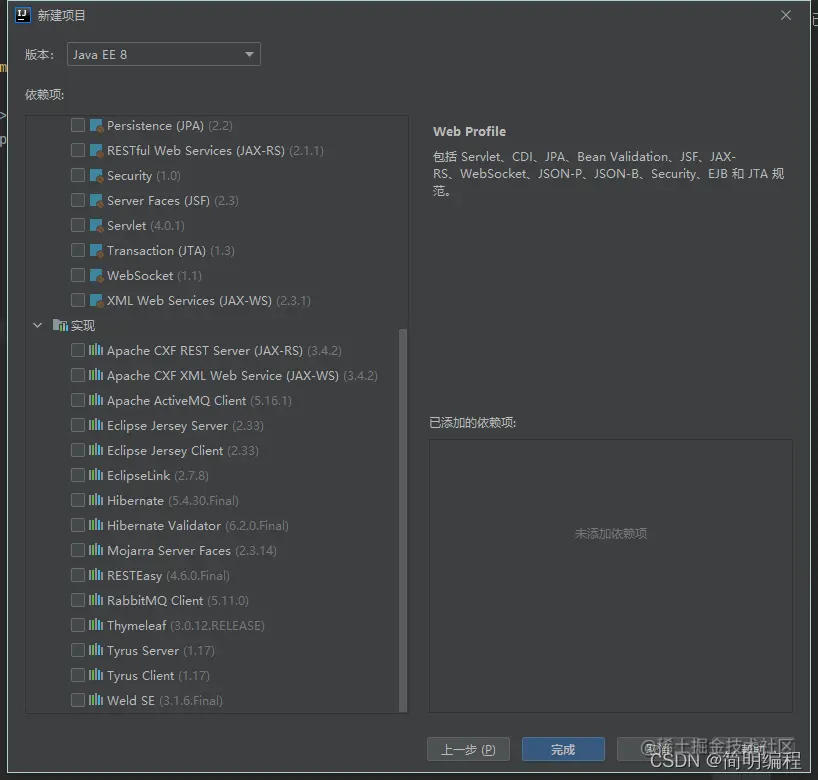Click the Security specification icon
Viewport: 818px width, 780px height.
[96, 176]
